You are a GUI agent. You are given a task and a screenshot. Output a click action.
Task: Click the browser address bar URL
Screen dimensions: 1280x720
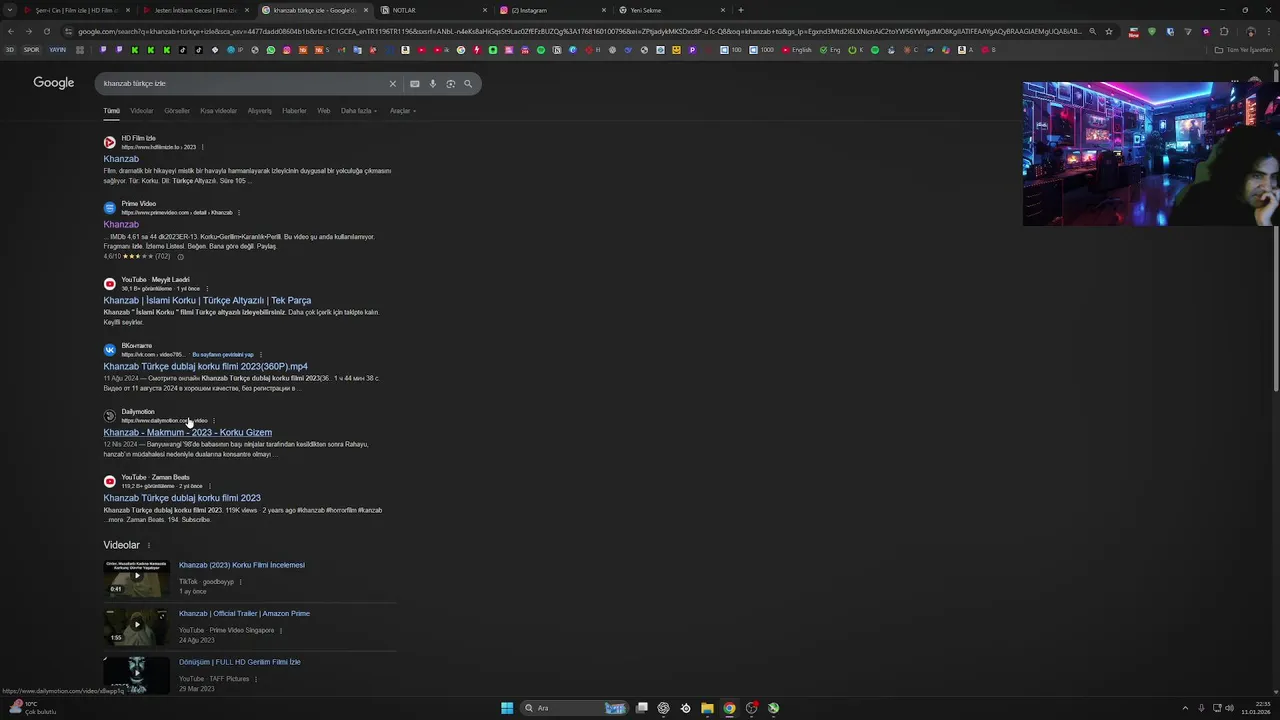pos(580,31)
